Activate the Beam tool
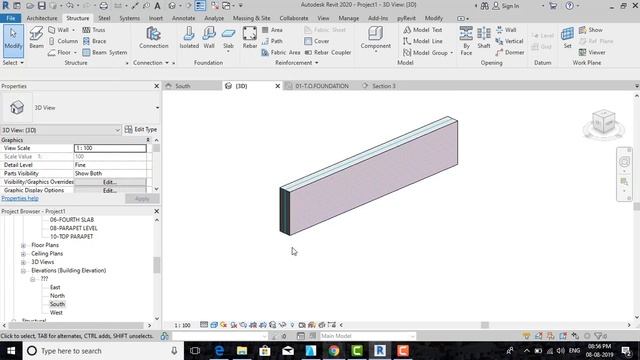The width and height of the screenshot is (640, 360). click(36, 38)
